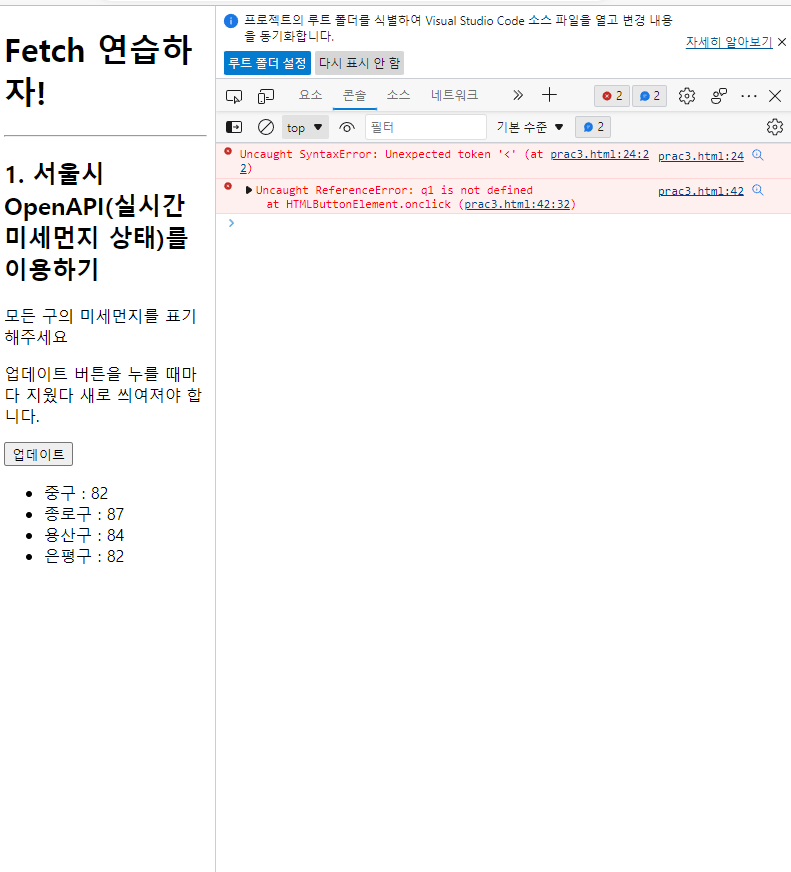Click the Fetch 연습하자! heading
This screenshot has height=872, width=791.
pyautogui.click(x=98, y=71)
